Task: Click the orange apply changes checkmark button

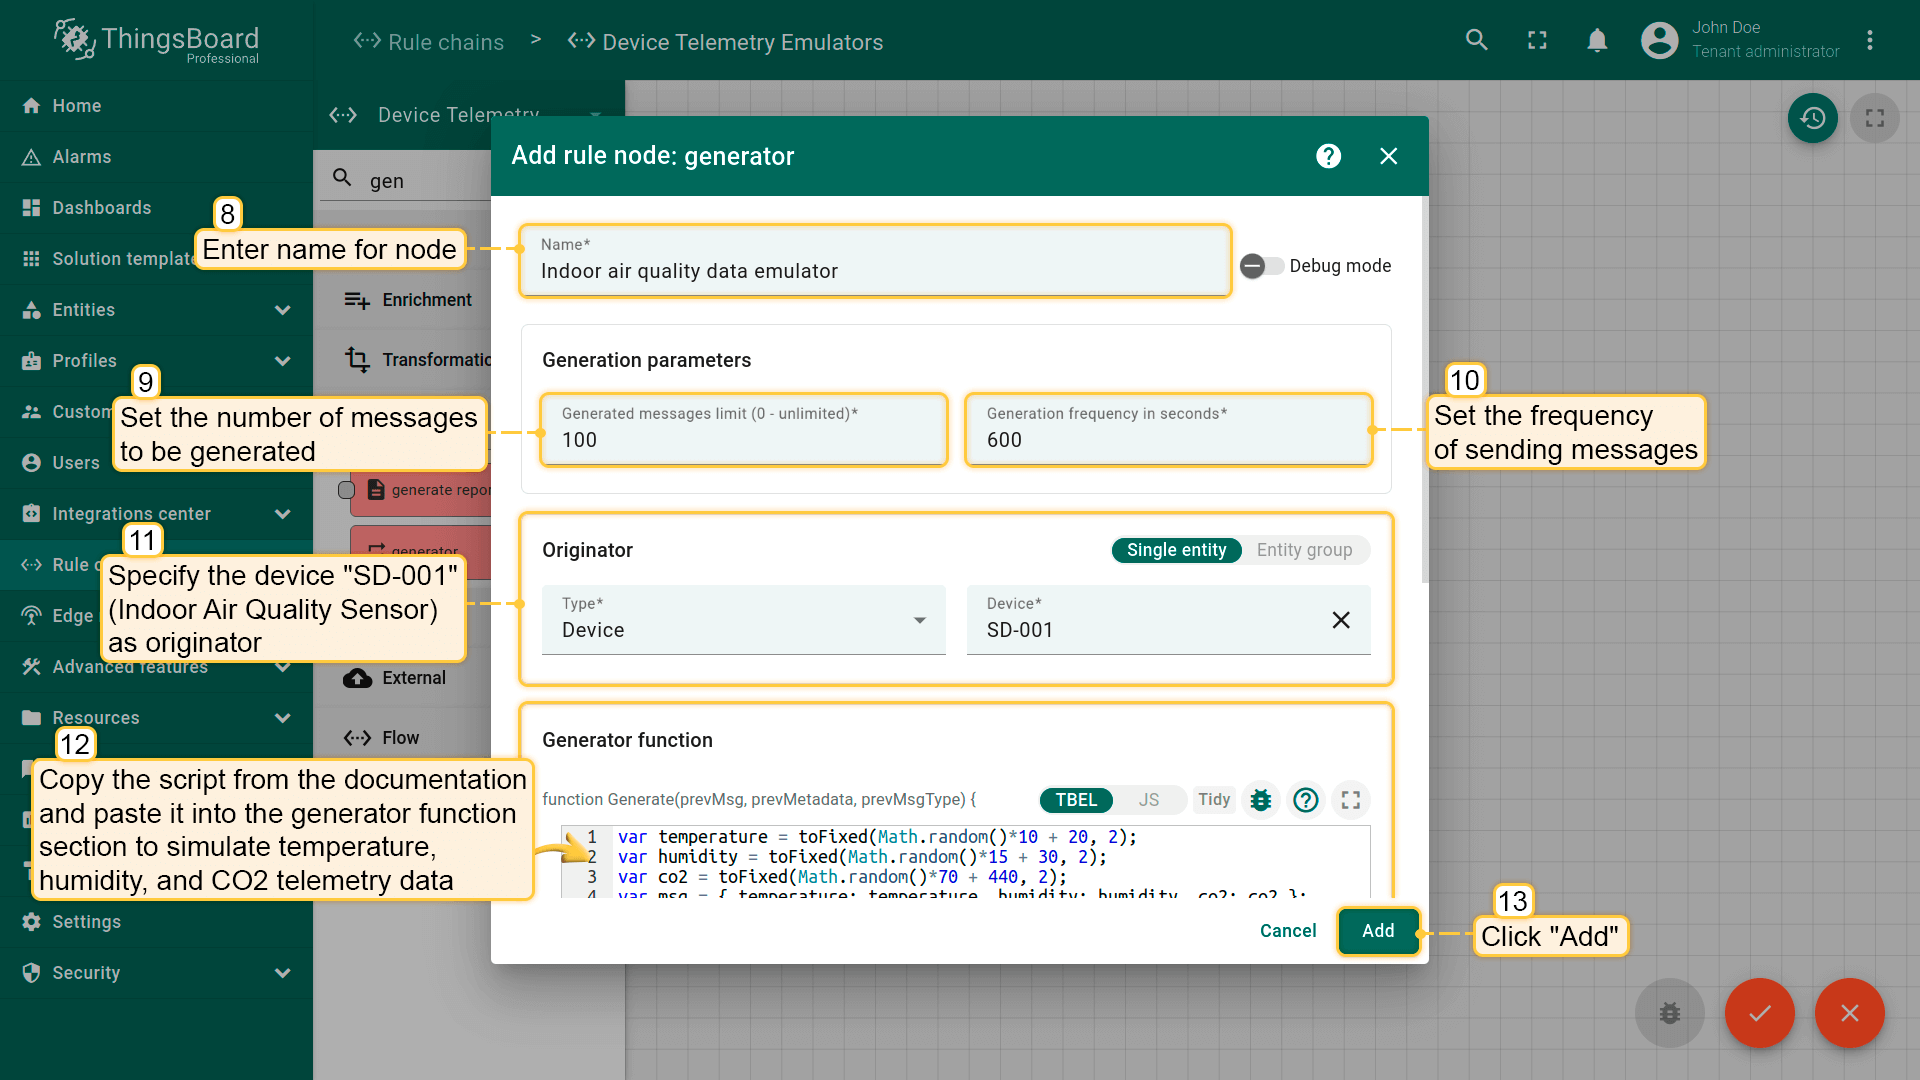Action: click(x=1759, y=1013)
